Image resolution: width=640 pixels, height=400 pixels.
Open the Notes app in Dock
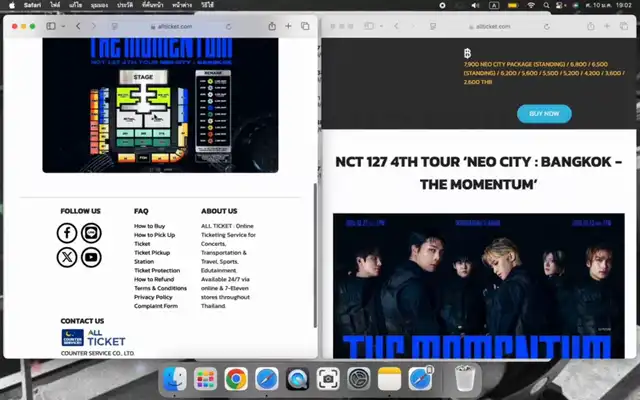pyautogui.click(x=390, y=379)
